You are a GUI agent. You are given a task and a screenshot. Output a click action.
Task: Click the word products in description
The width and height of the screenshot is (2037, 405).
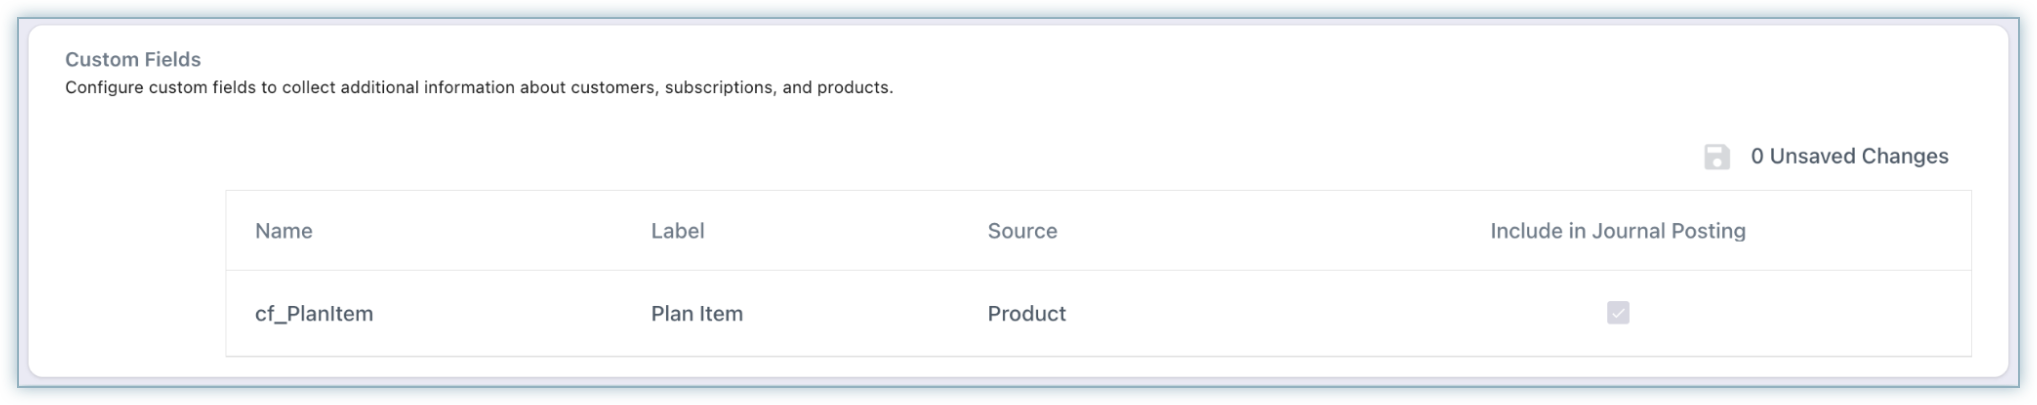pos(852,88)
